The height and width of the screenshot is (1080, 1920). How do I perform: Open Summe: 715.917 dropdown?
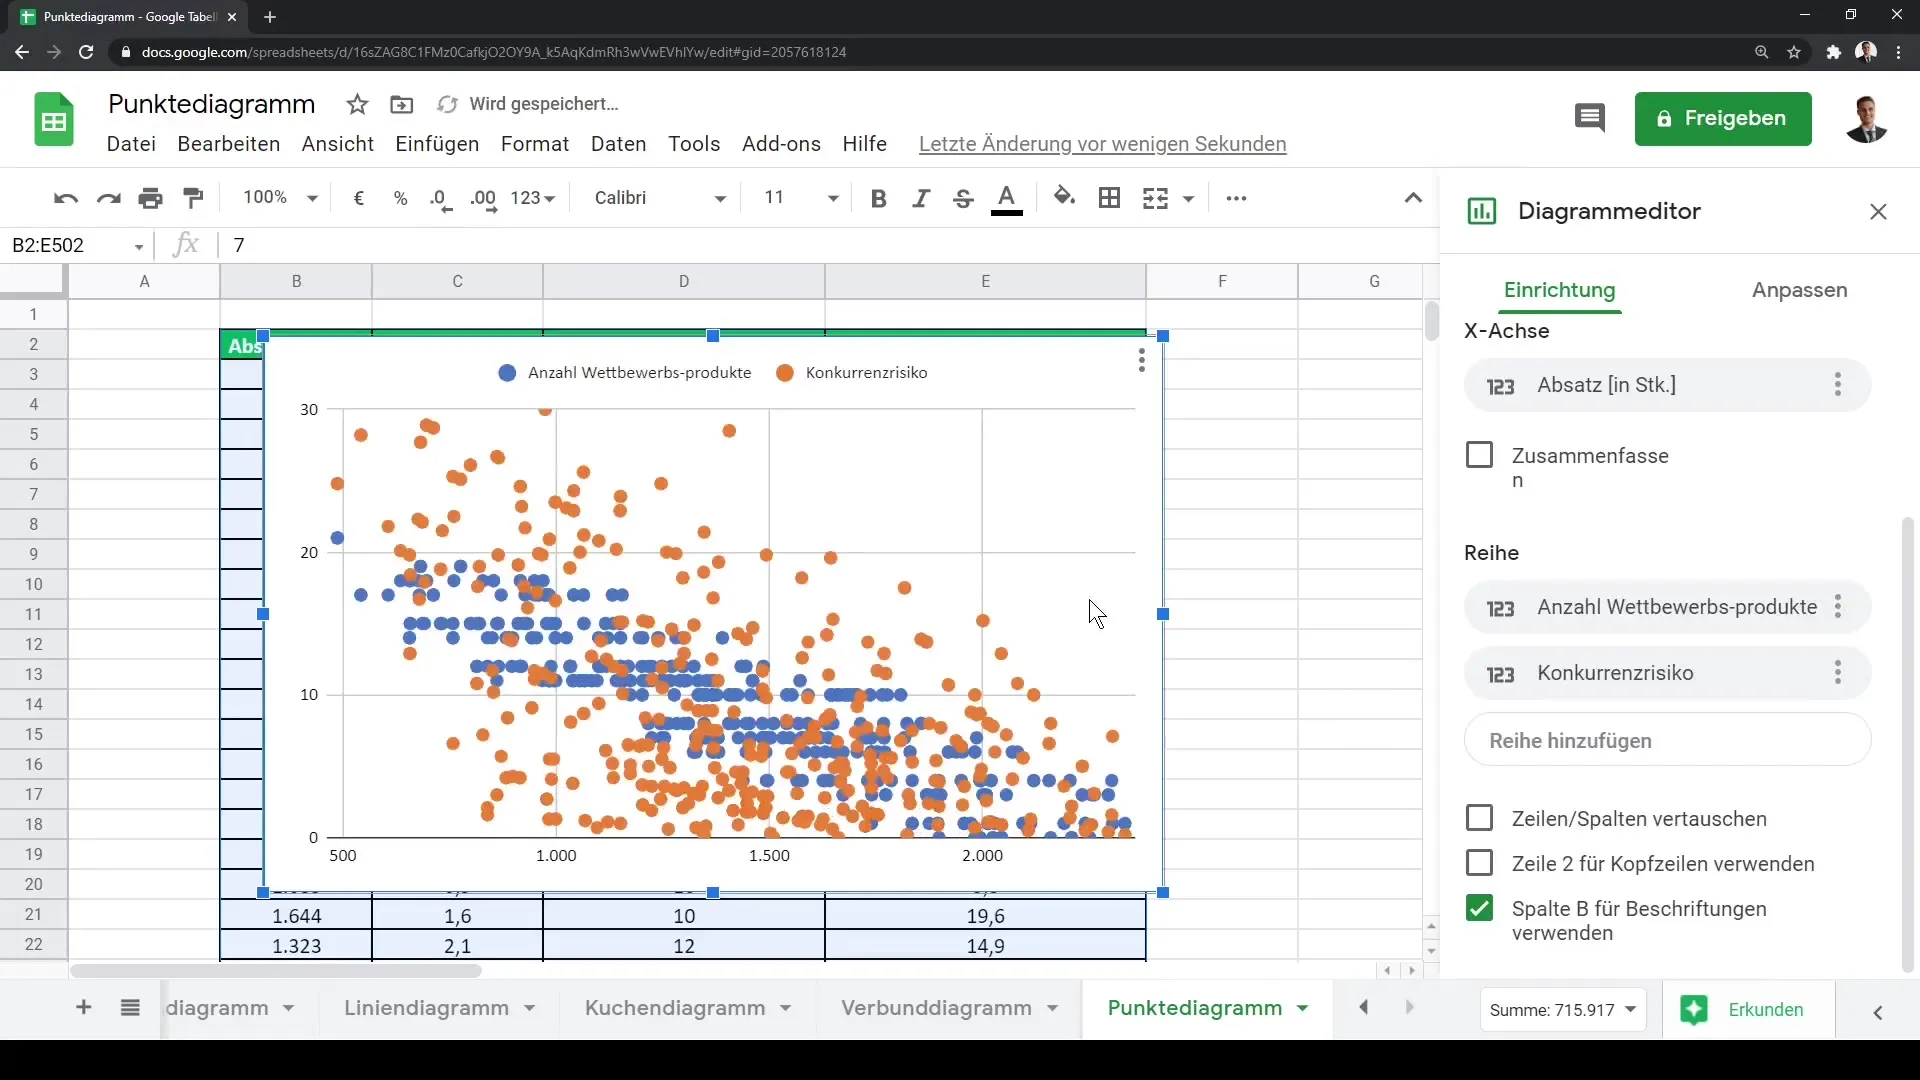click(1563, 1010)
